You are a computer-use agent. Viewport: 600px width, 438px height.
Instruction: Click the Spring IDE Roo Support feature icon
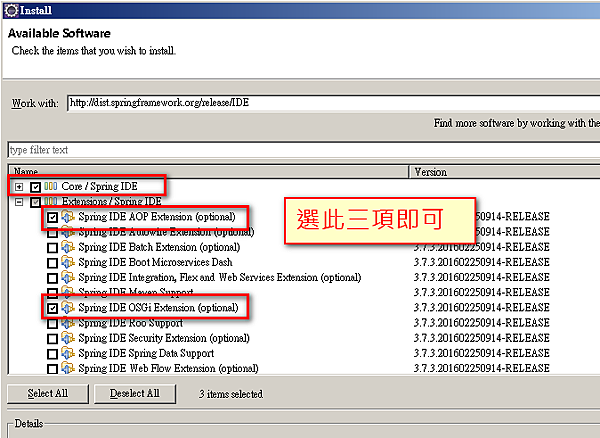68,323
